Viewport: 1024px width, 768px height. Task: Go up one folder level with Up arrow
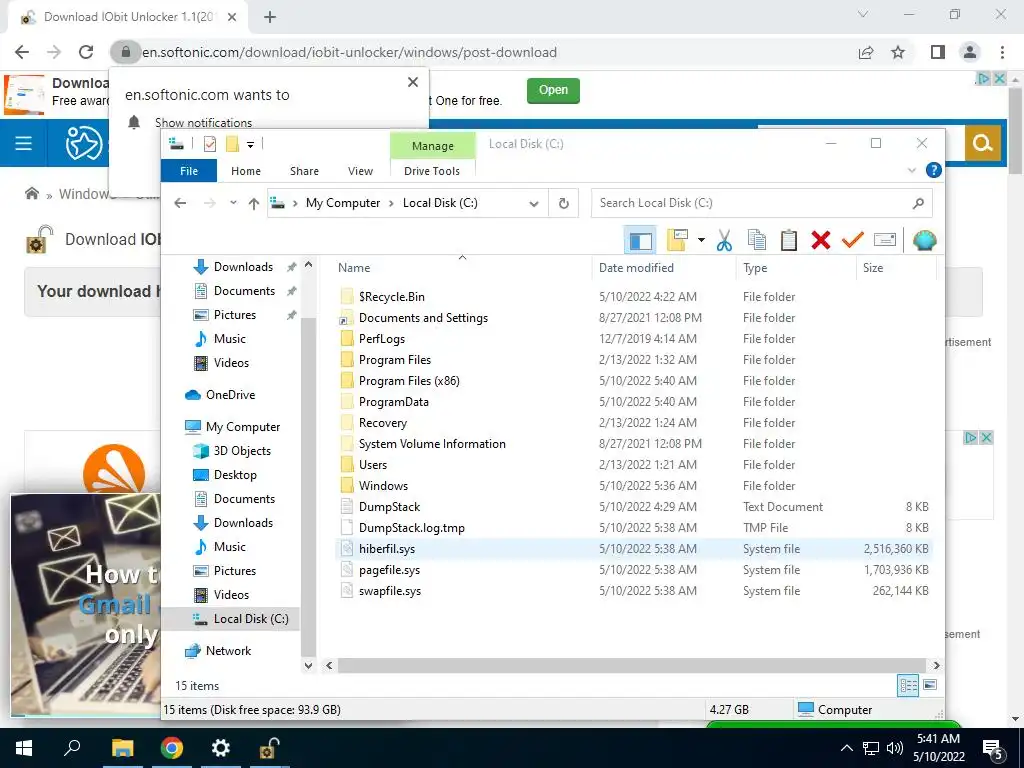[253, 203]
